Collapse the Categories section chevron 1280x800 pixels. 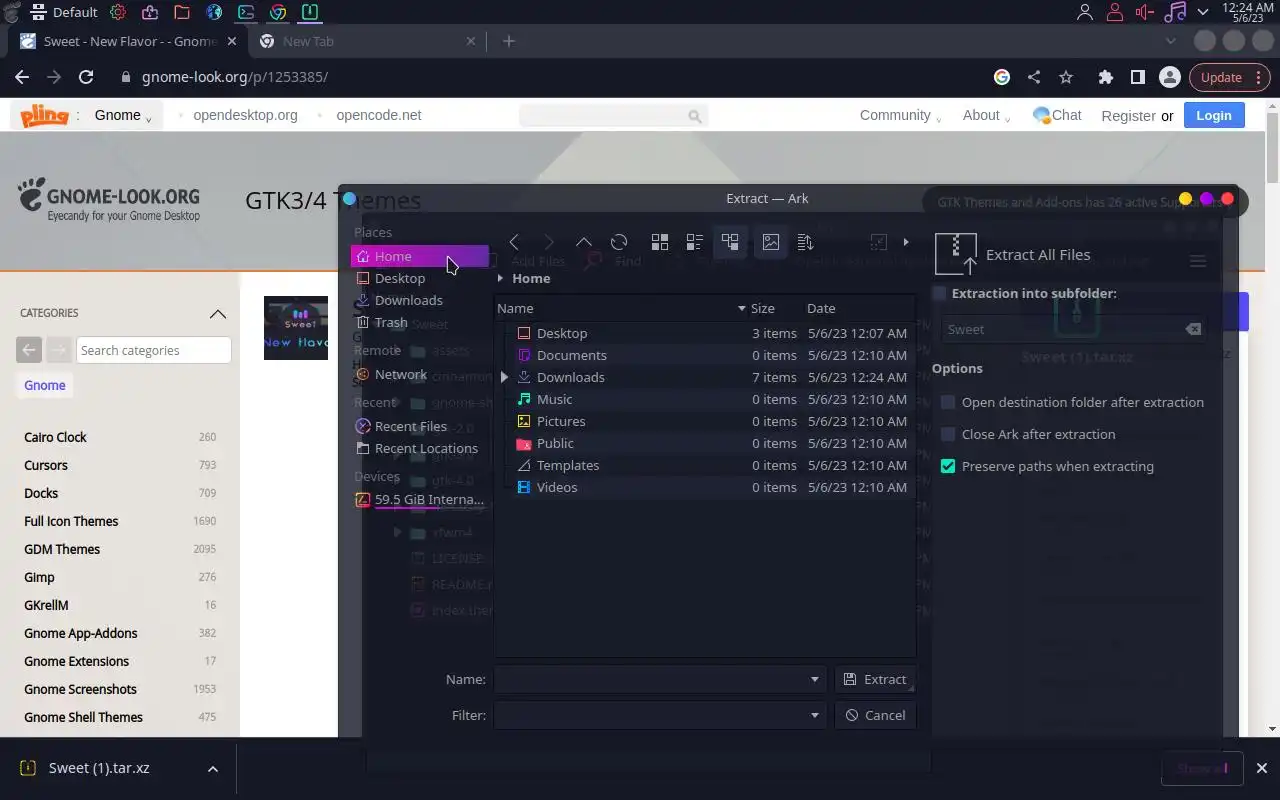pos(218,314)
